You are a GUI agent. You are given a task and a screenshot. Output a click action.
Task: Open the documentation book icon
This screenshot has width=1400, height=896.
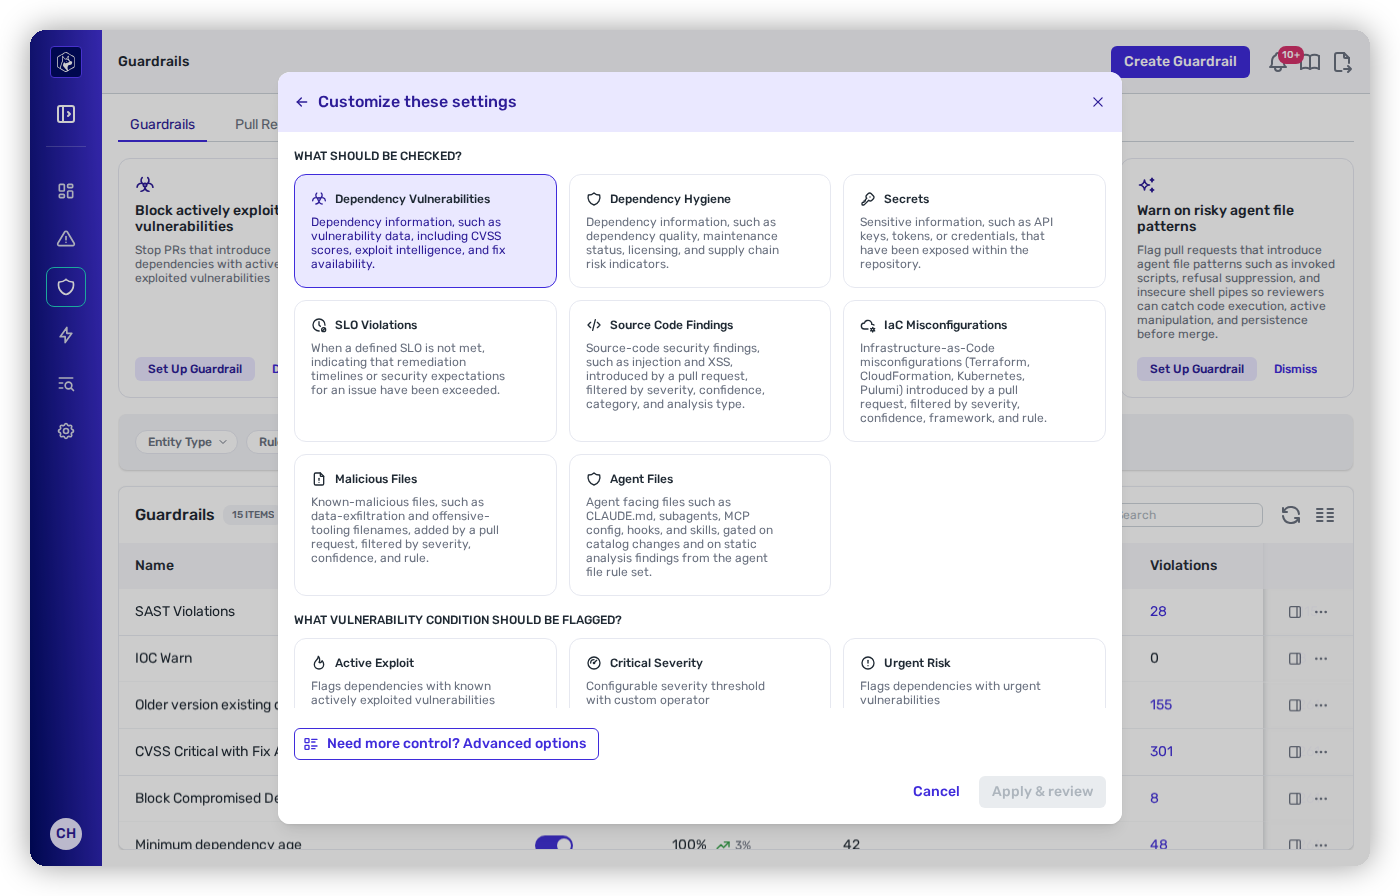(x=1310, y=62)
